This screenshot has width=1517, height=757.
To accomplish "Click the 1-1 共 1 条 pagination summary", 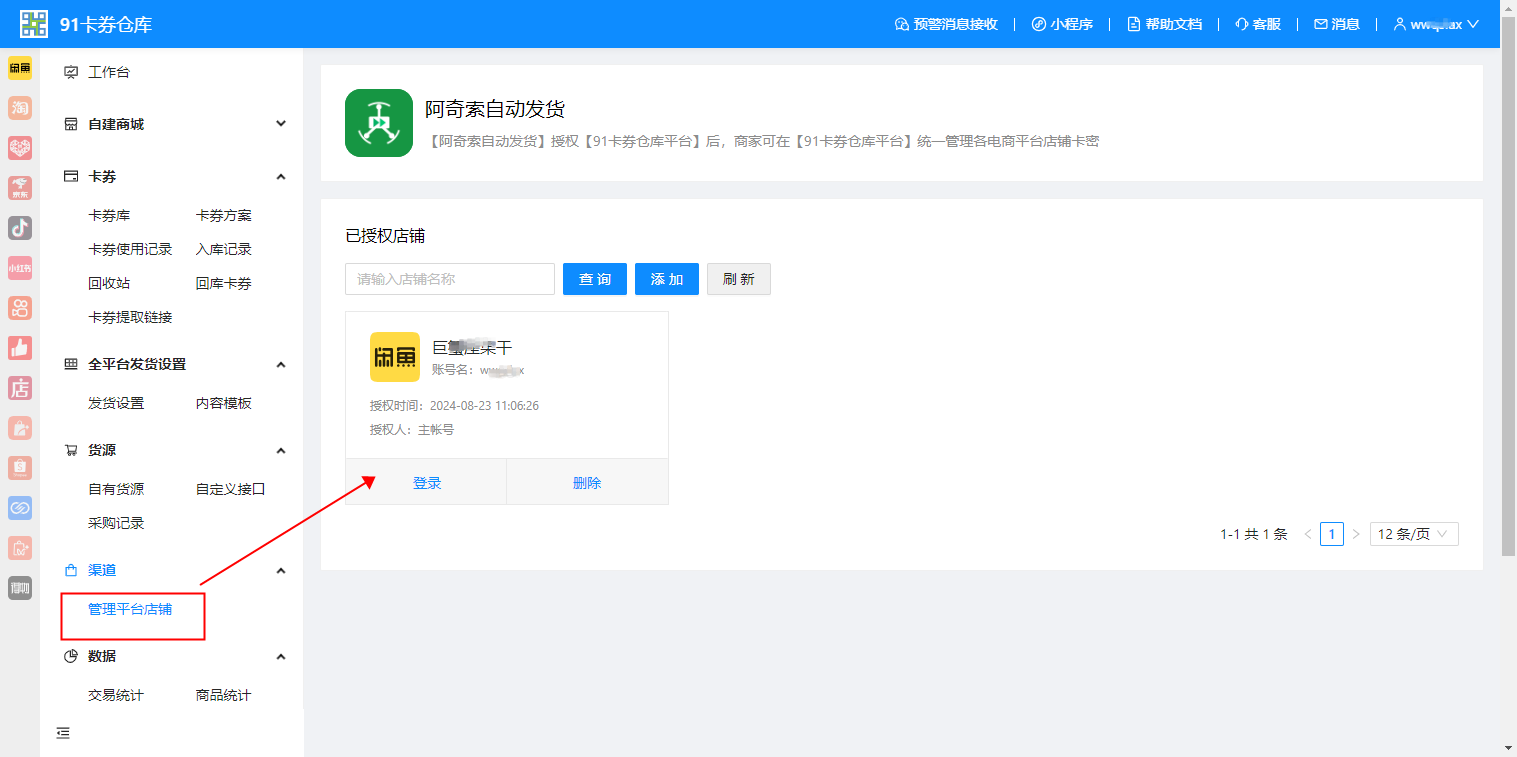I will point(1254,534).
